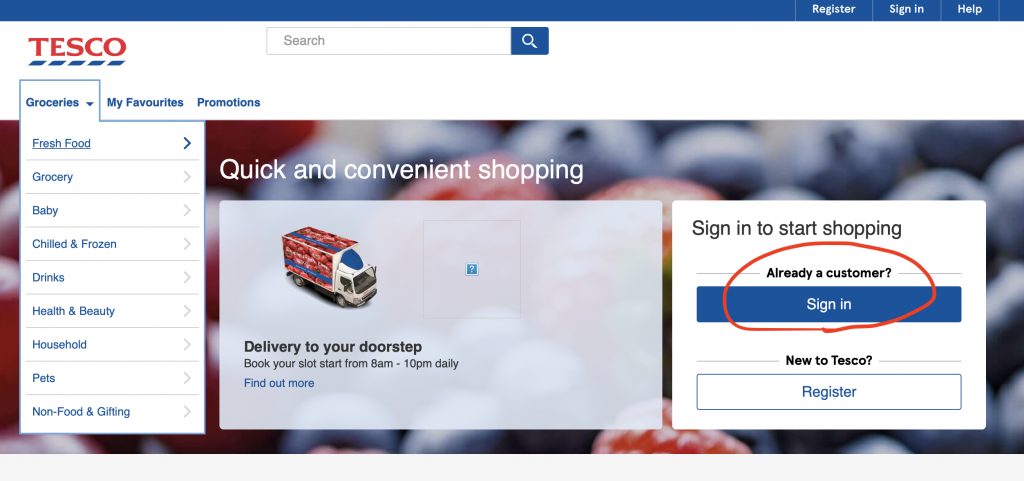Image resolution: width=1024 pixels, height=481 pixels.
Task: Click the Register button under New to Tesco
Action: tap(829, 392)
